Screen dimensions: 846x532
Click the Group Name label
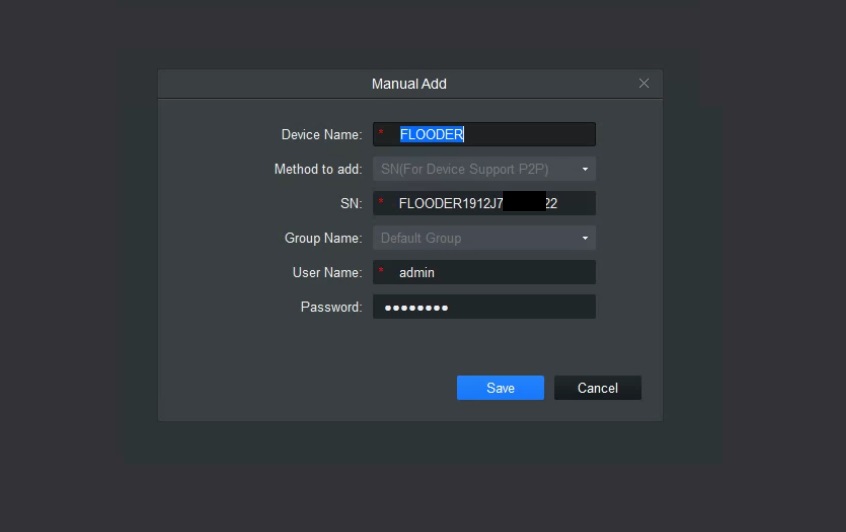pyautogui.click(x=323, y=238)
